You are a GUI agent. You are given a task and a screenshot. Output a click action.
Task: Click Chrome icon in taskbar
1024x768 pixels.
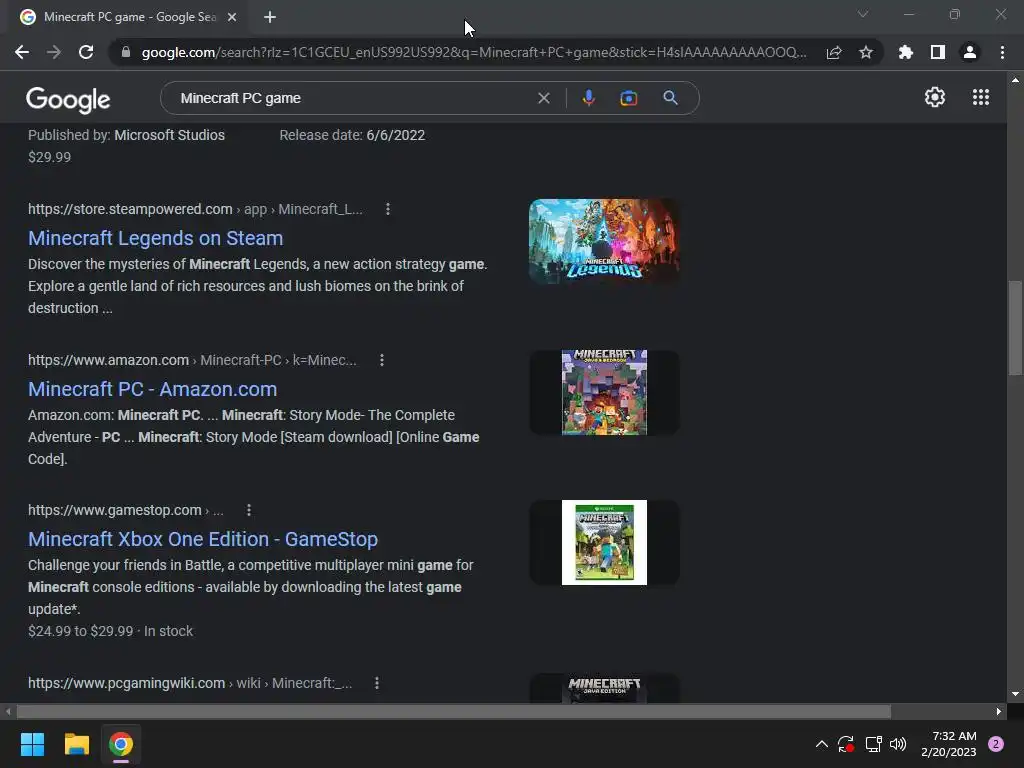121,744
